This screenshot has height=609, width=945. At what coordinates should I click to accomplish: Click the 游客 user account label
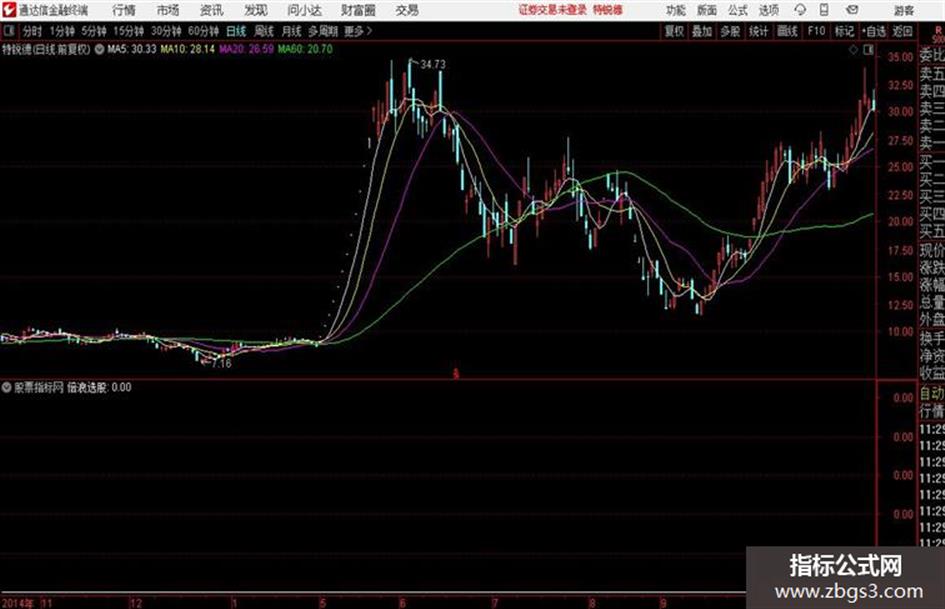point(903,10)
